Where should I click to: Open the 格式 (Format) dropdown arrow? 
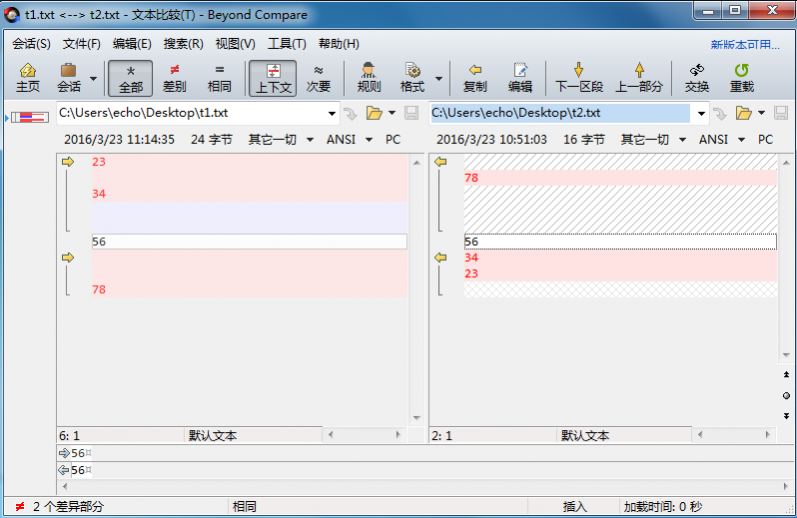click(438, 77)
